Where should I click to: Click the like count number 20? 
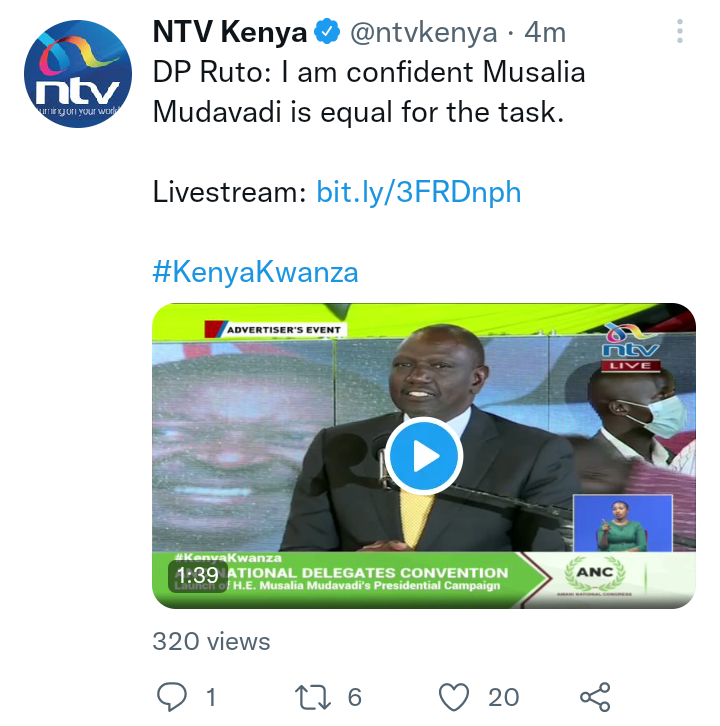click(503, 697)
